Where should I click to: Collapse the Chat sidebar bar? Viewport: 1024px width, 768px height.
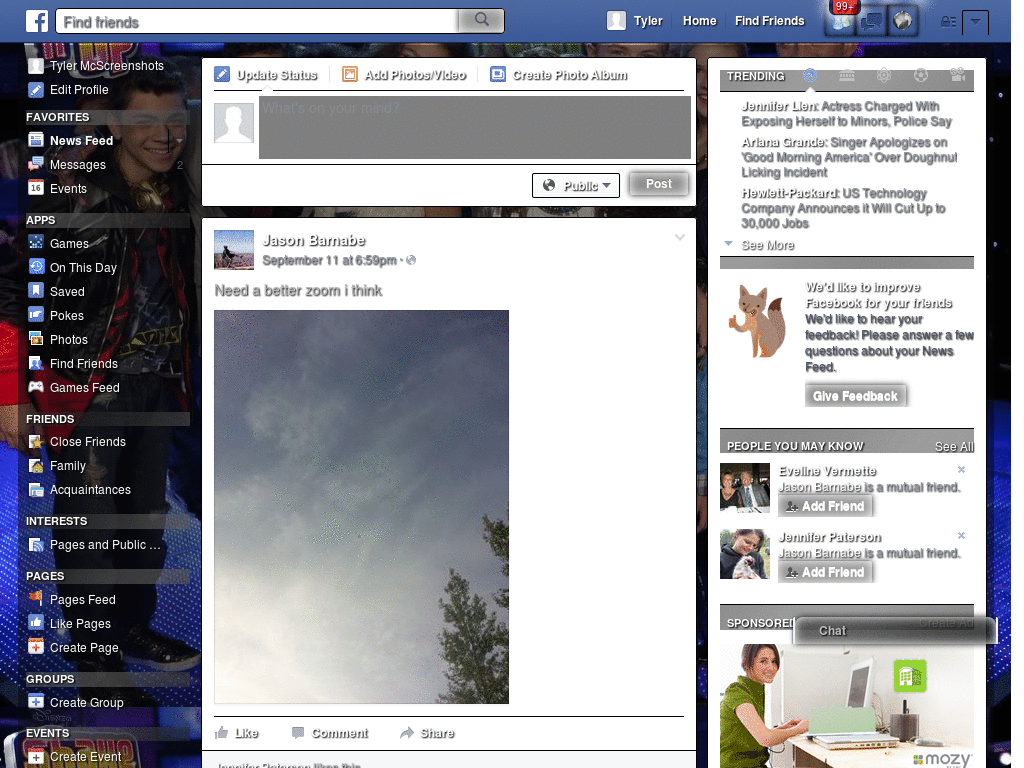(x=831, y=631)
